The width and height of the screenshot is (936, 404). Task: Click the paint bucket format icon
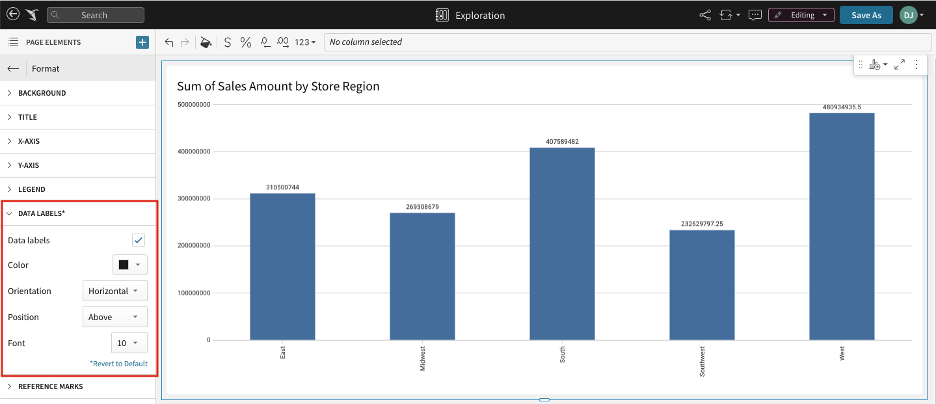point(205,42)
